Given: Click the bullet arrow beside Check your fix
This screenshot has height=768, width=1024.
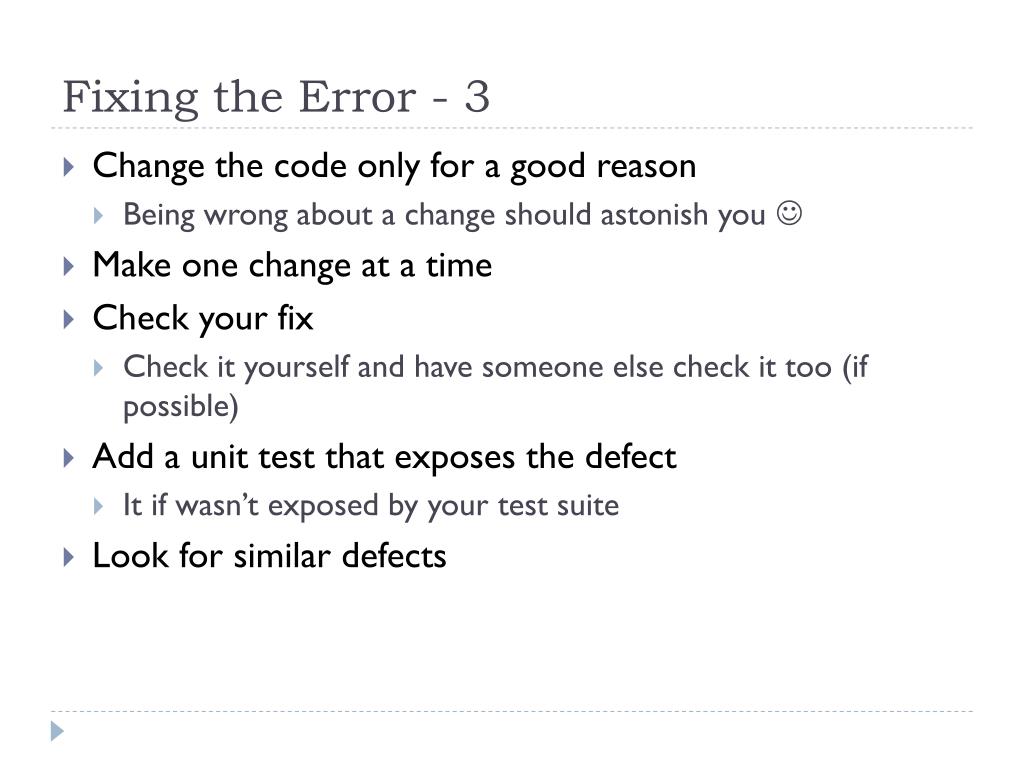Looking at the screenshot, I should coord(69,319).
